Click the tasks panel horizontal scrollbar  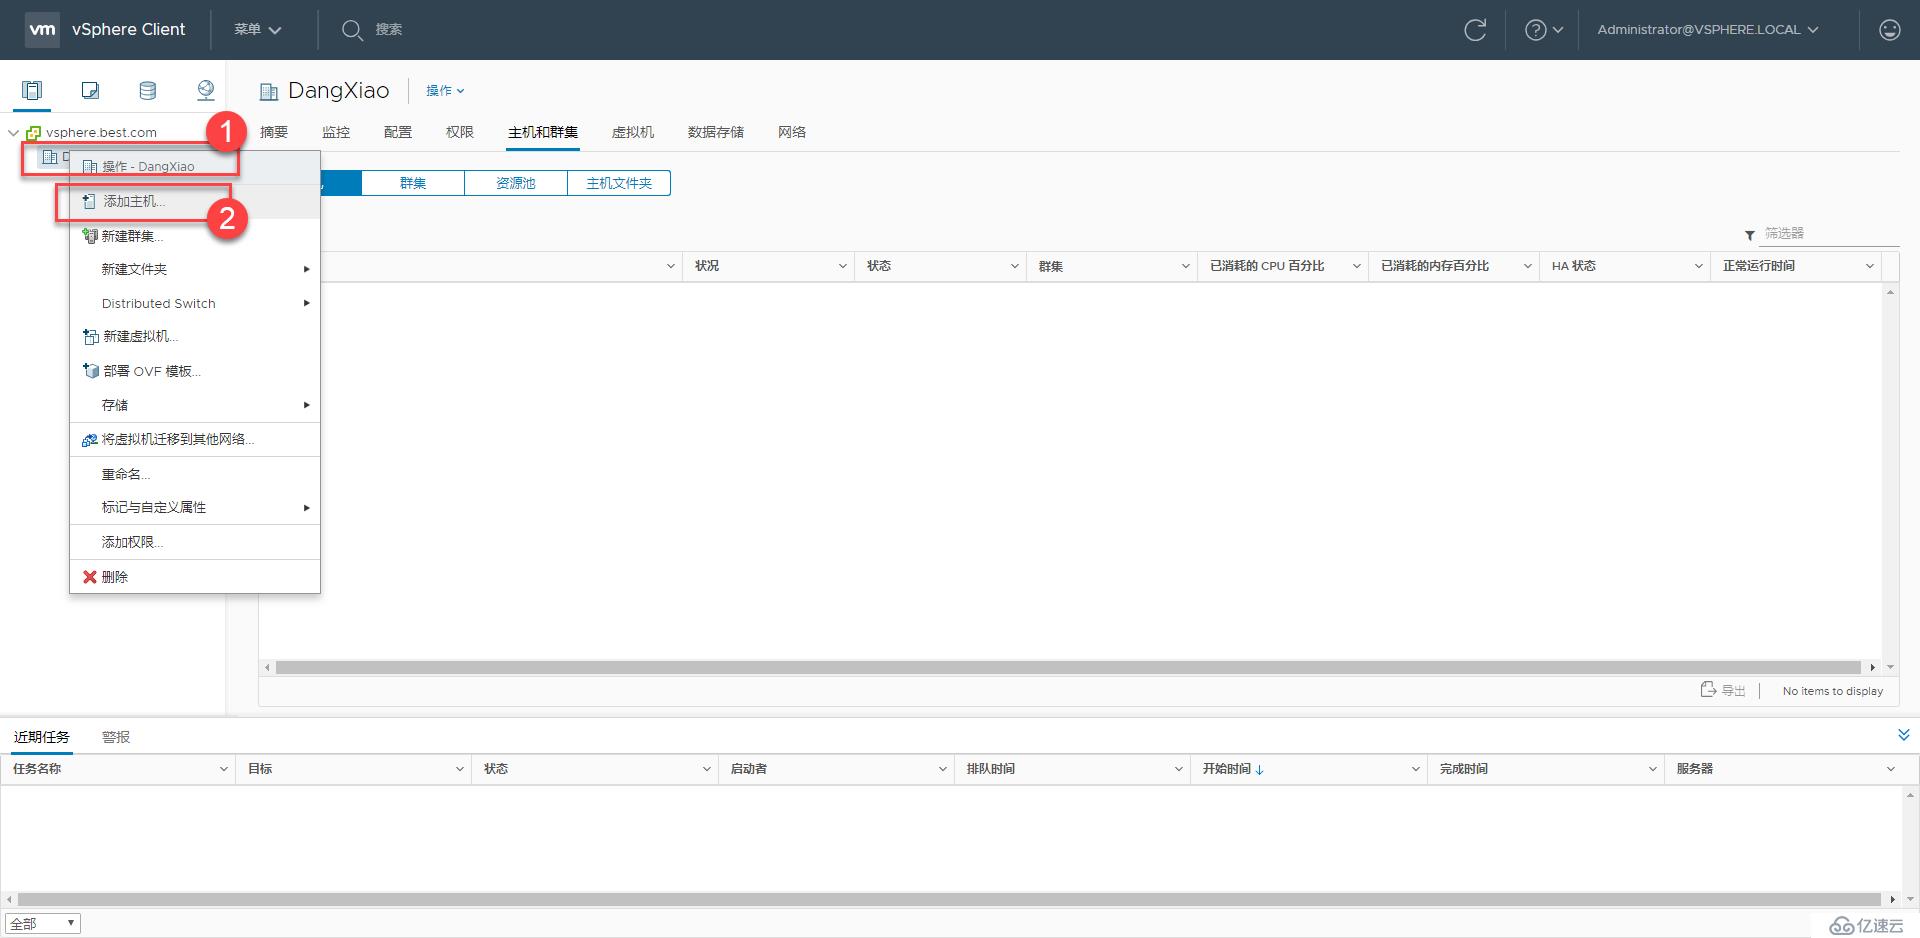coord(949,899)
